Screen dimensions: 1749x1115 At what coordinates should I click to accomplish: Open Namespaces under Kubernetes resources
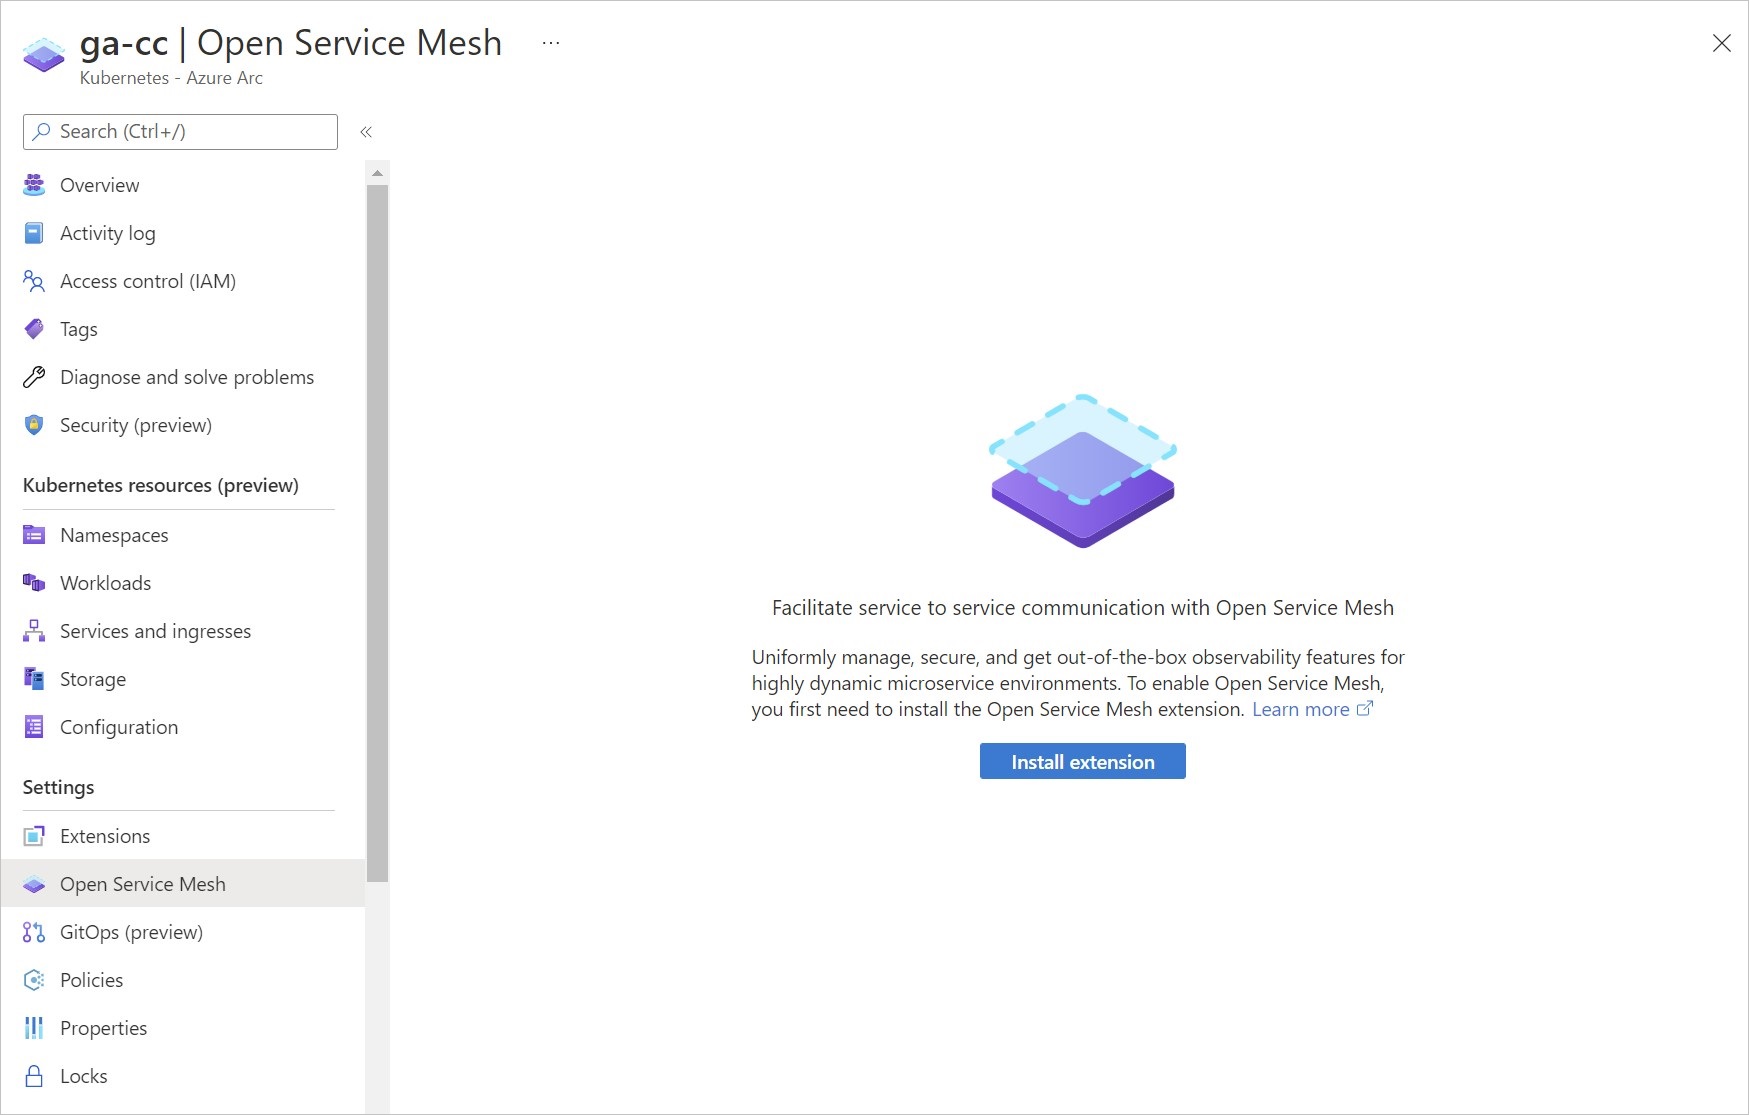click(x=183, y=535)
